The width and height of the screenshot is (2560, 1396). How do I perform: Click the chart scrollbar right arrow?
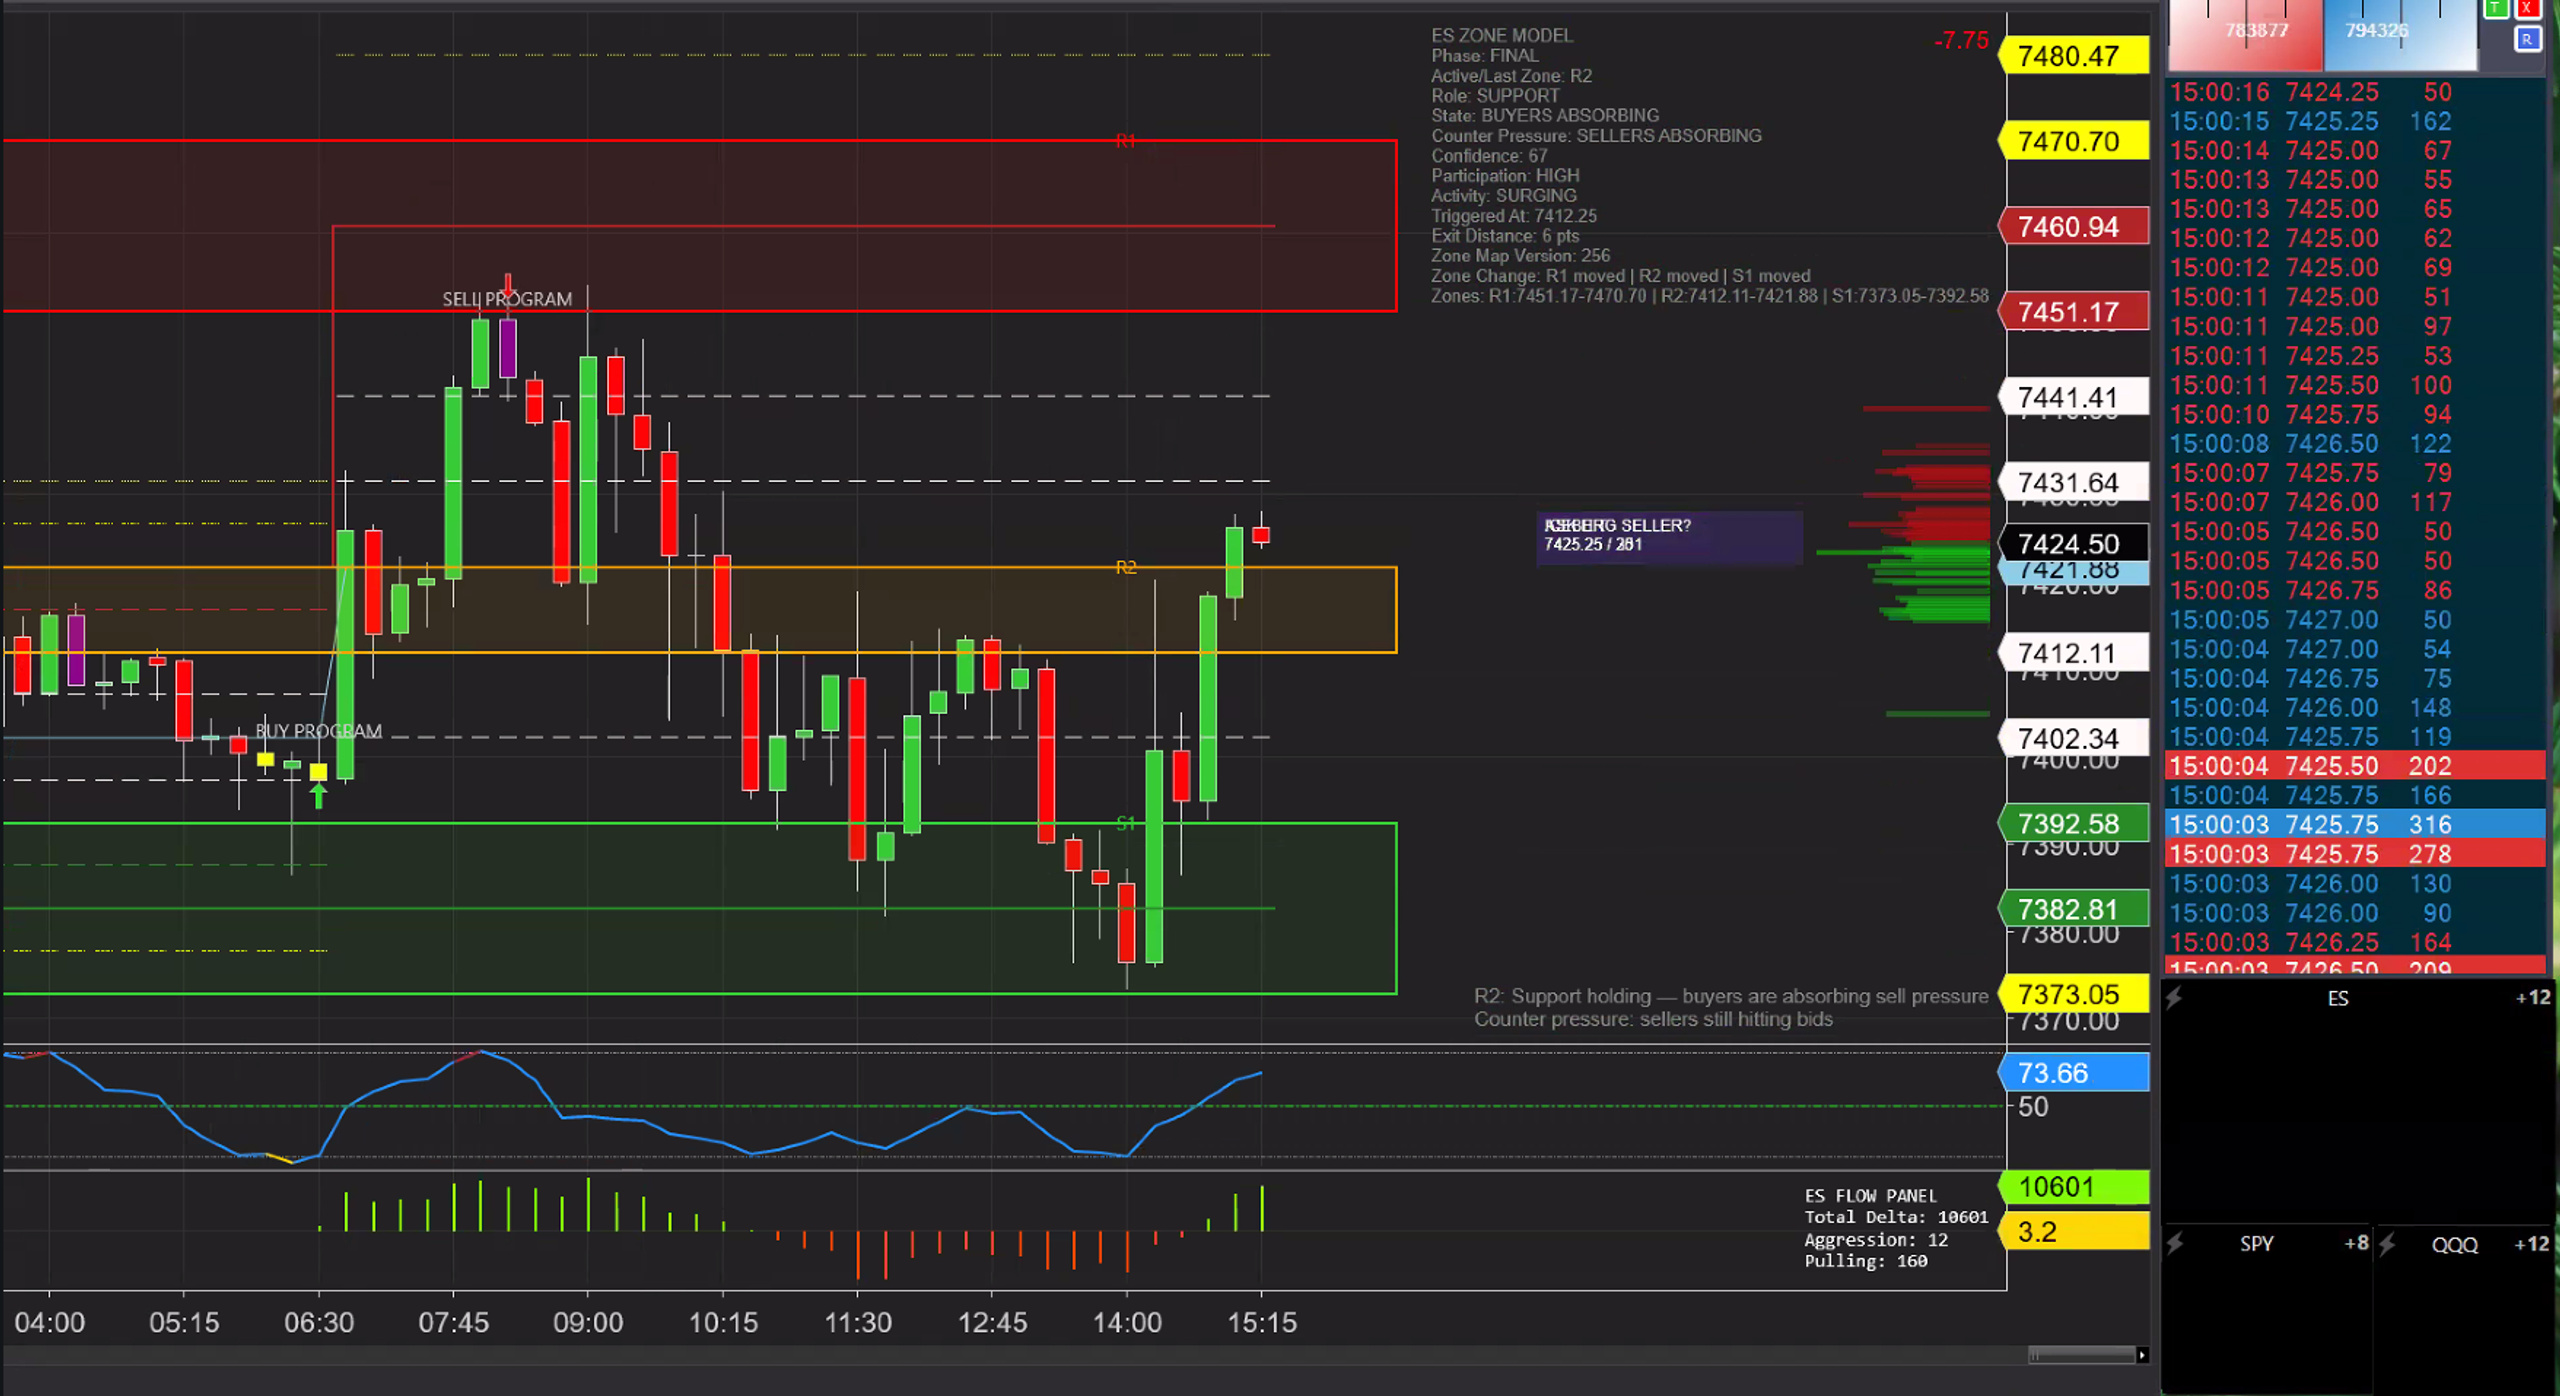tap(2141, 1355)
